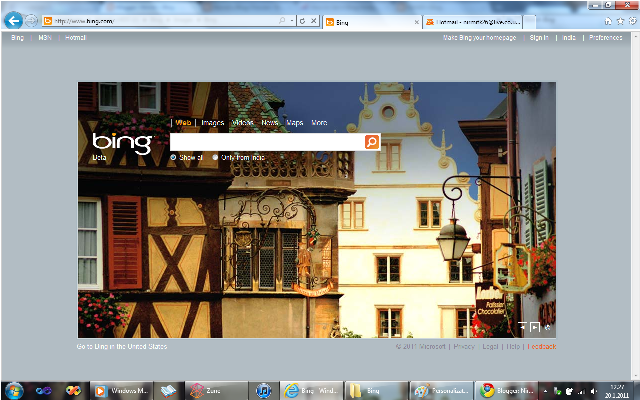Go back with the browser back arrow

point(14,20)
